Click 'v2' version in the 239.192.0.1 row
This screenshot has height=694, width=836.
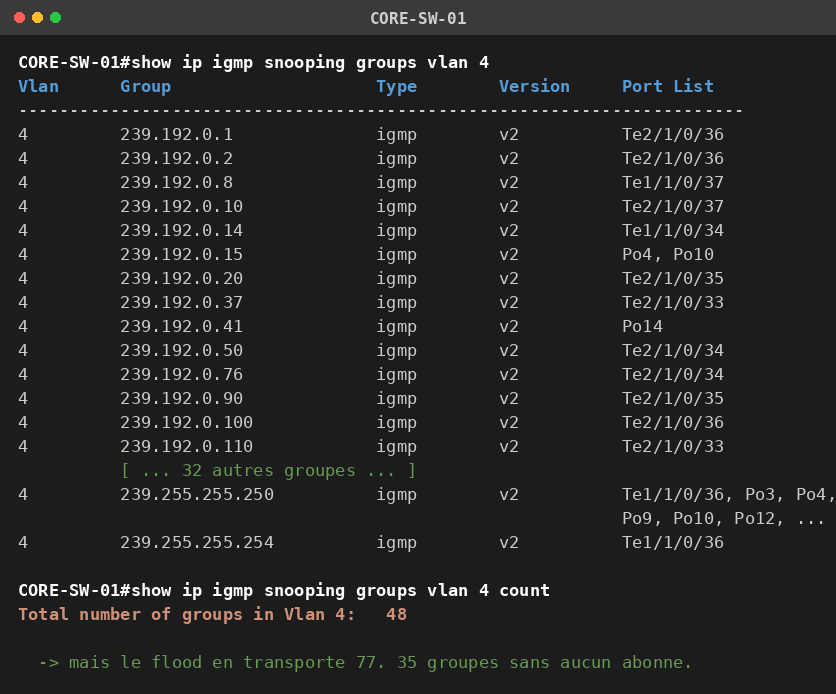coord(509,134)
